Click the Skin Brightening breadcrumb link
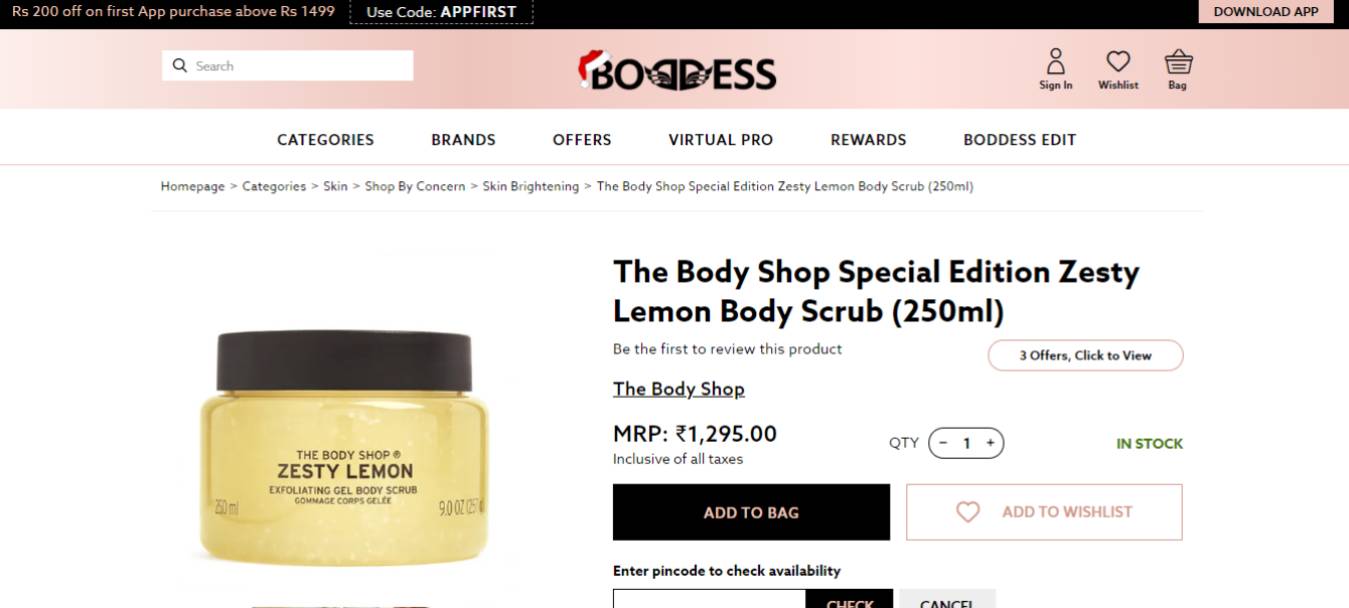1349x608 pixels. coord(531,186)
